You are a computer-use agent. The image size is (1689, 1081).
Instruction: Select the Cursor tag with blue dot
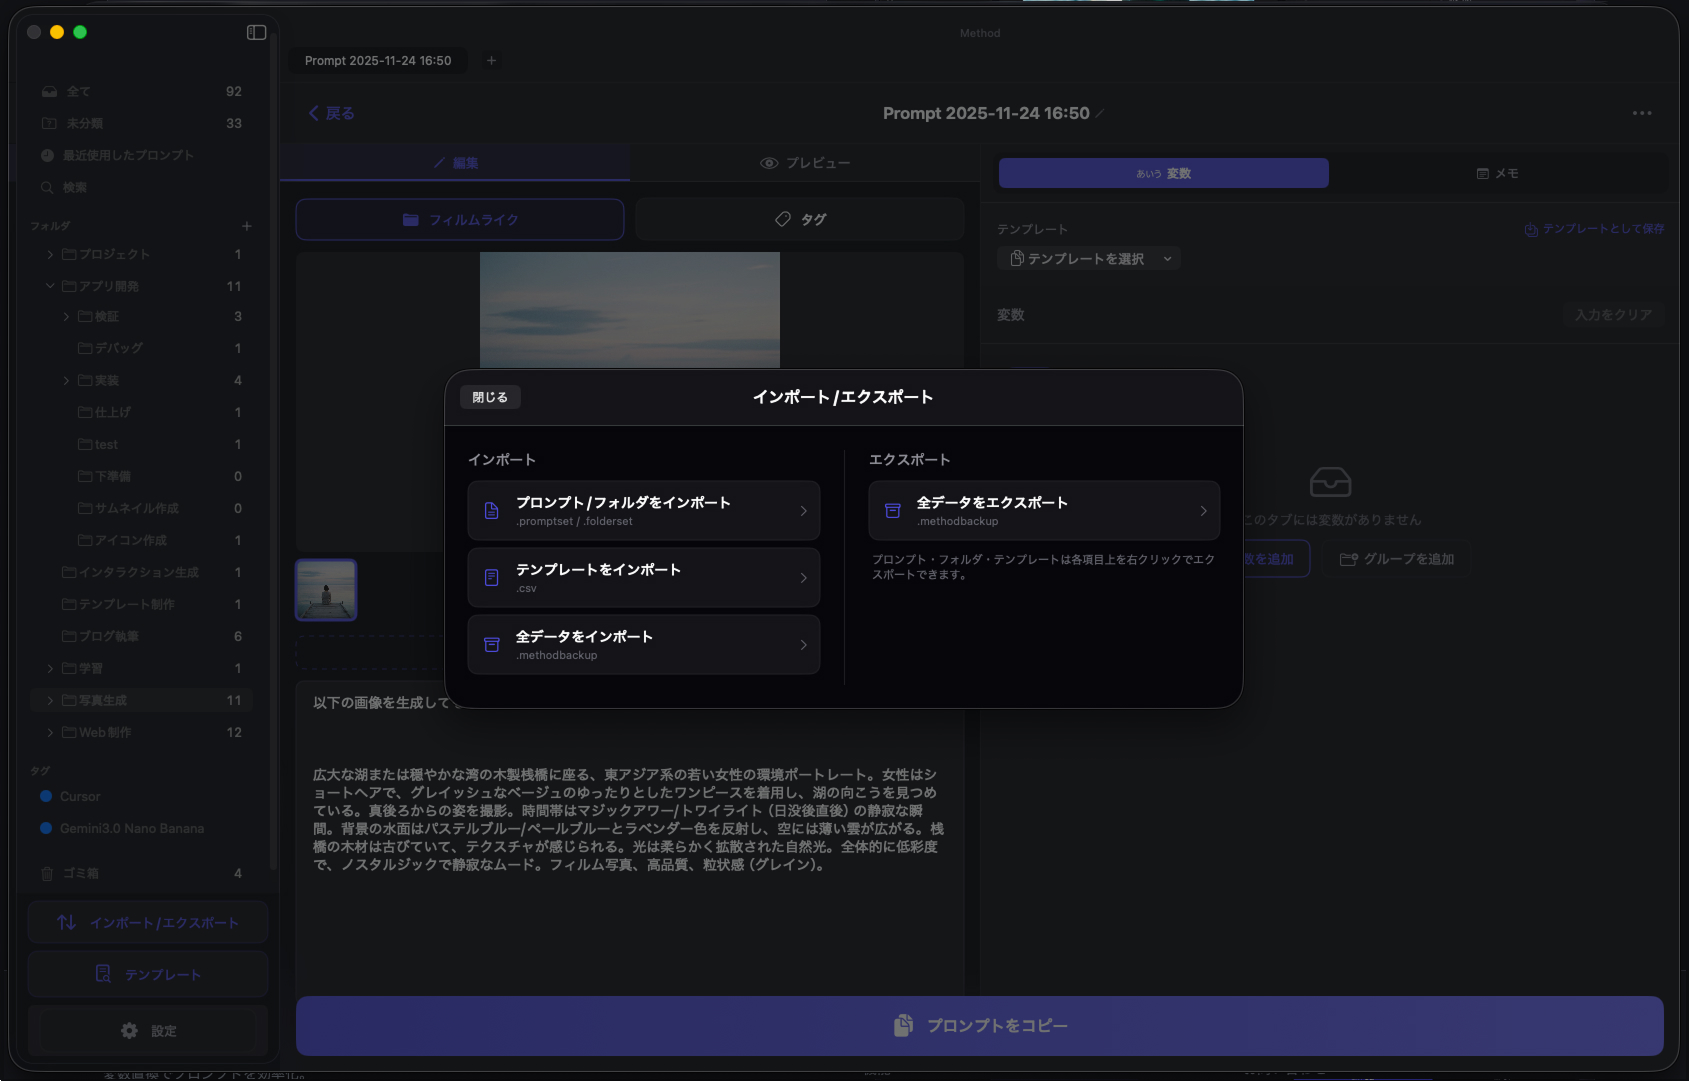coord(79,797)
